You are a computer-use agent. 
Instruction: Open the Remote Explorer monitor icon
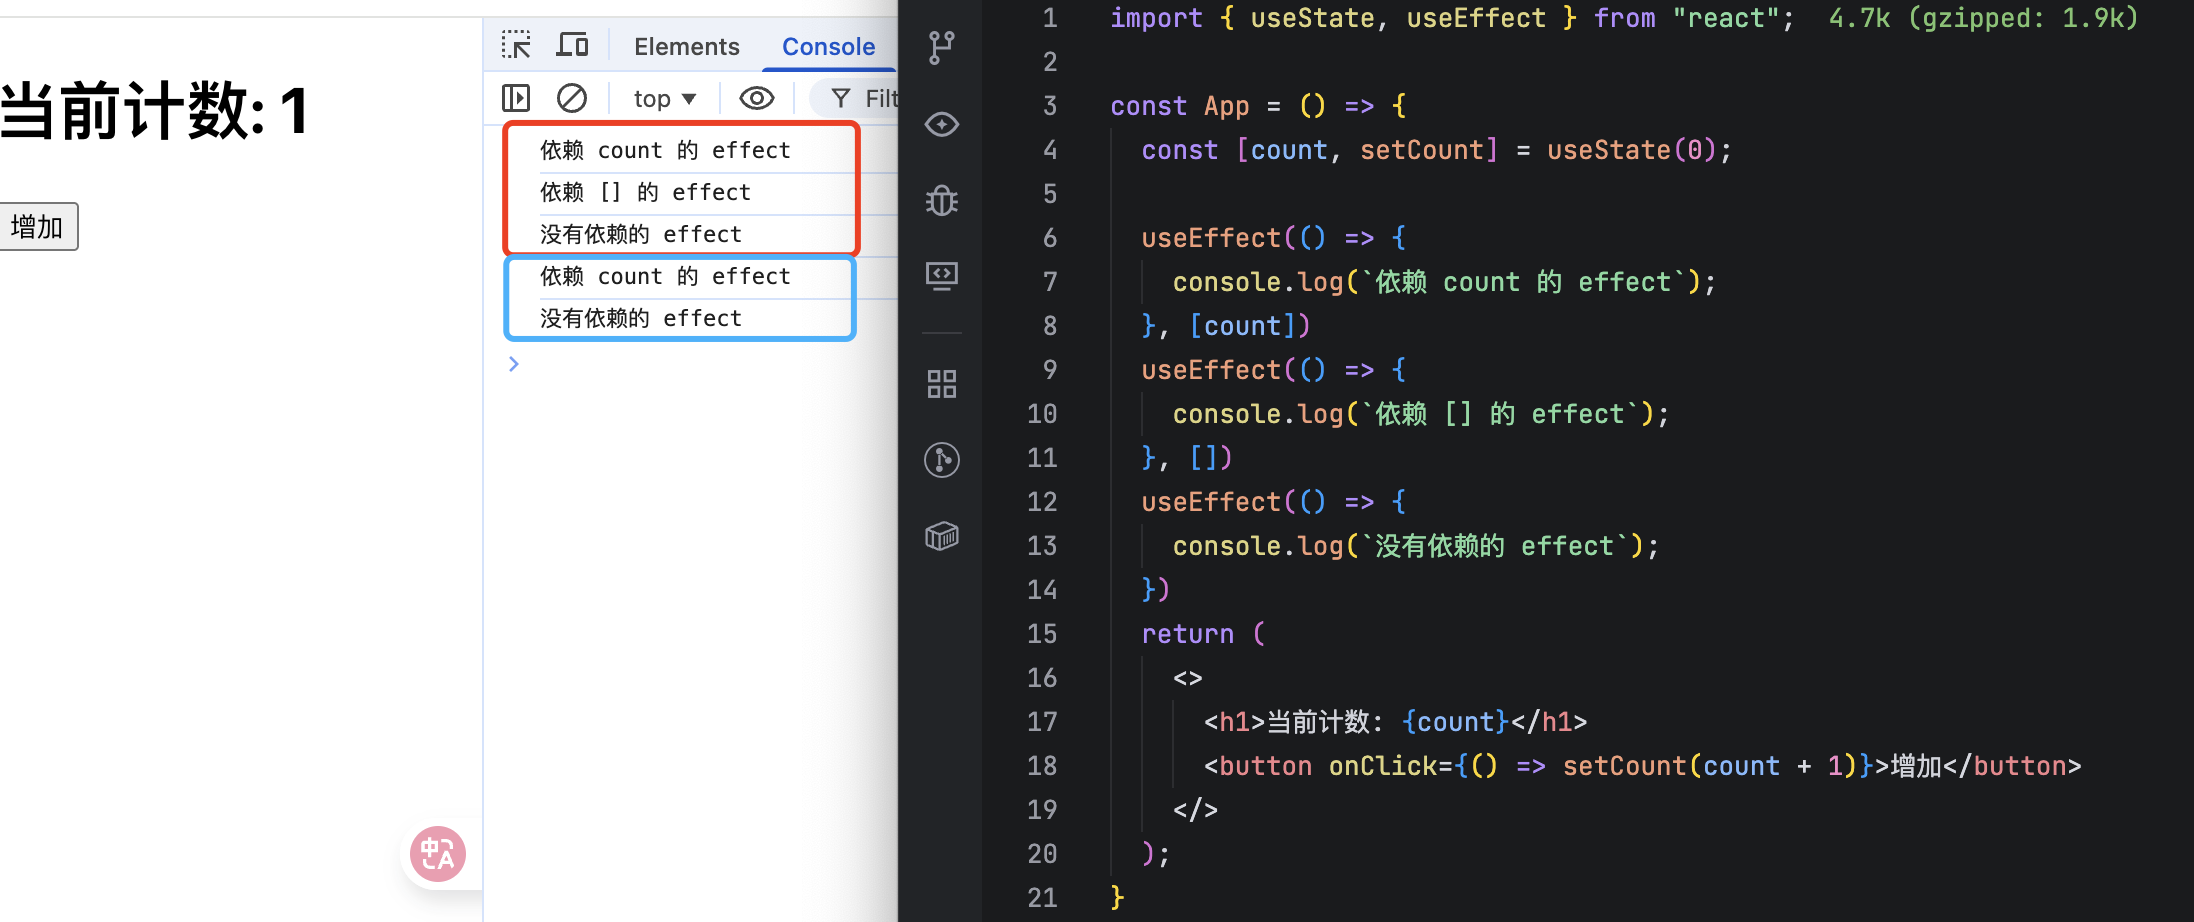[941, 276]
